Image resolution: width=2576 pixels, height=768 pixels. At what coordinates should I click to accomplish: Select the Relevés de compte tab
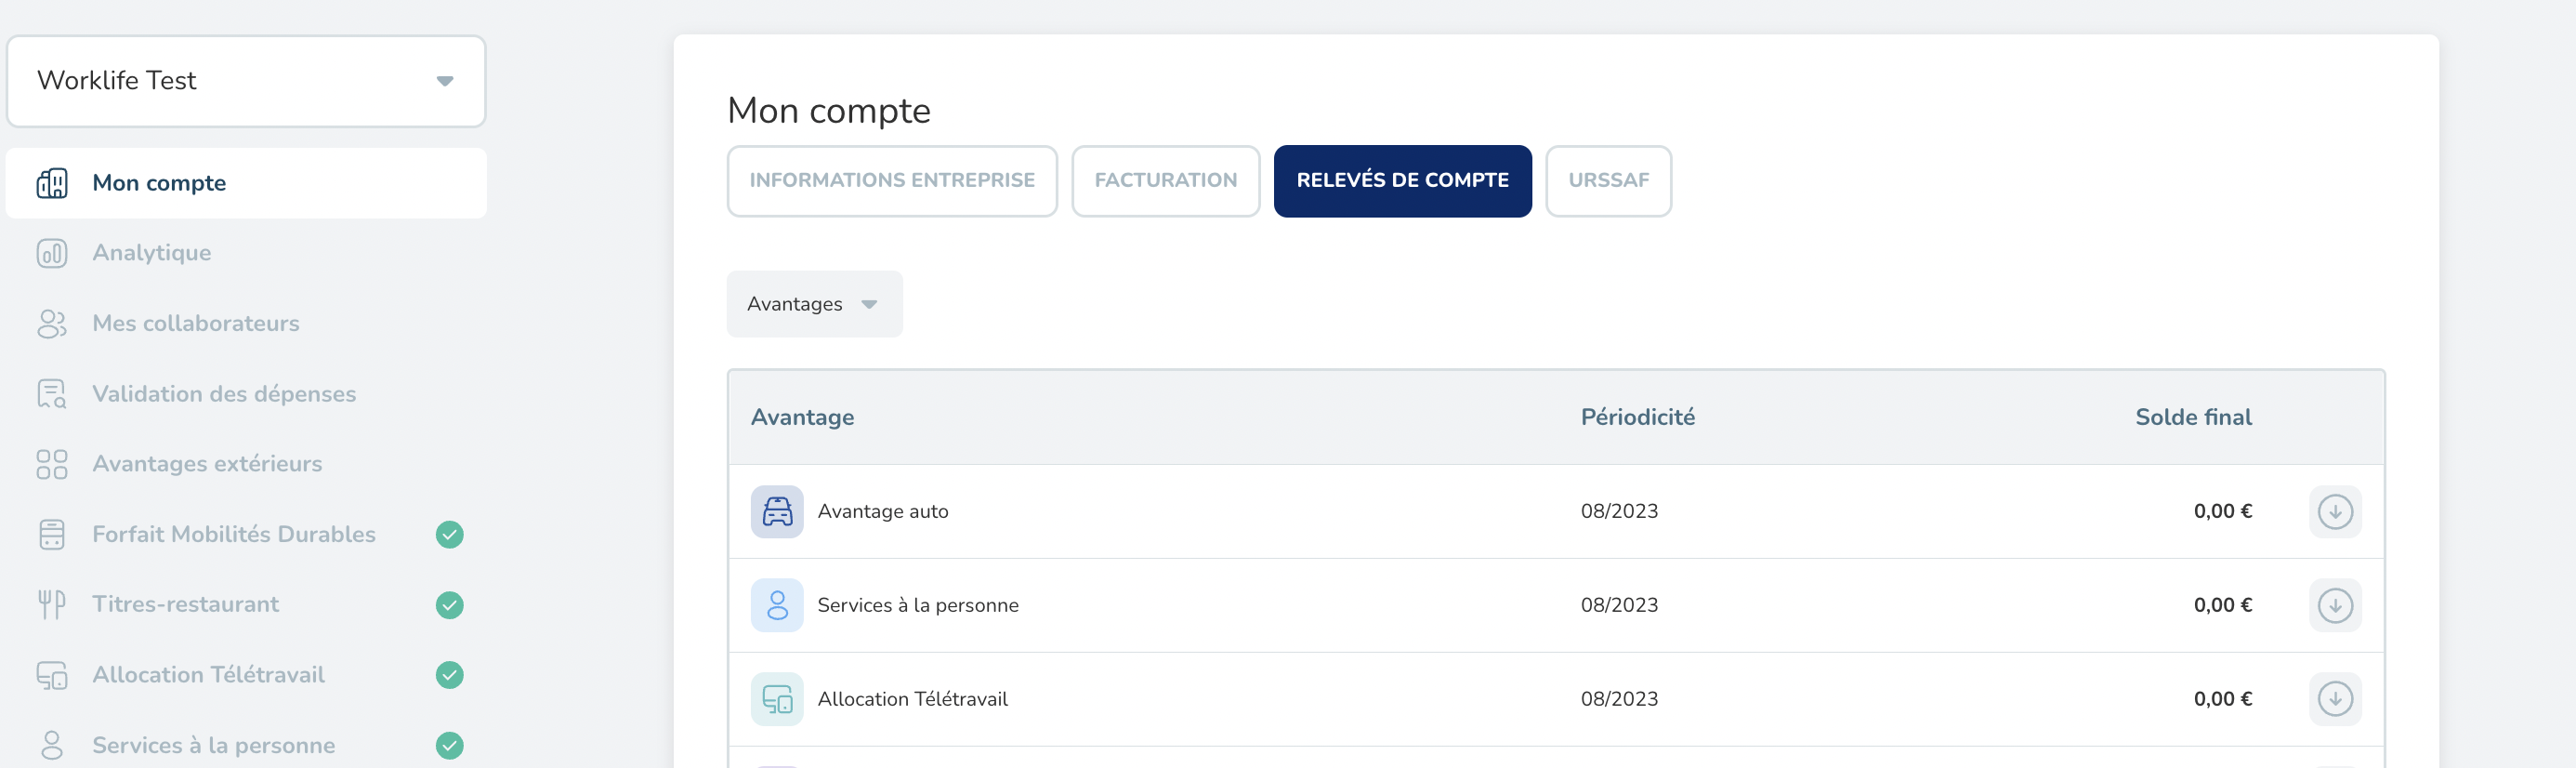point(1402,181)
